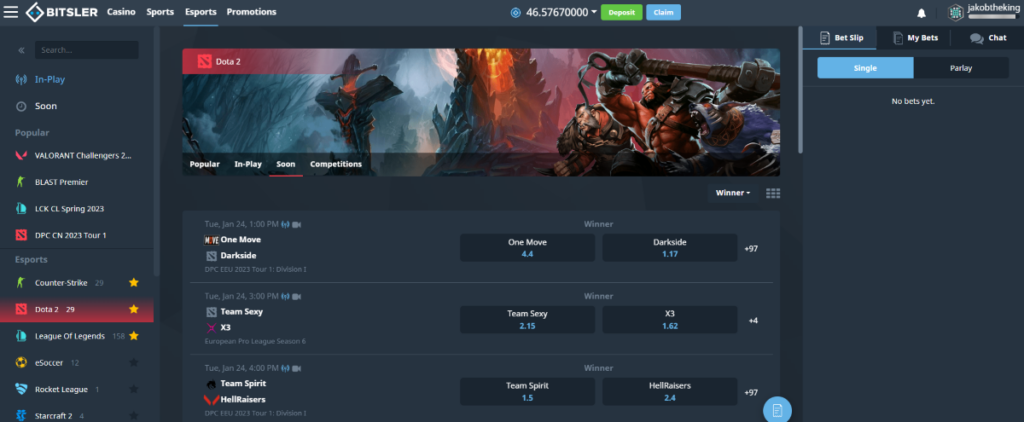Switch to Bet Slip tab
This screenshot has height=422, width=1024.
[x=840, y=38]
